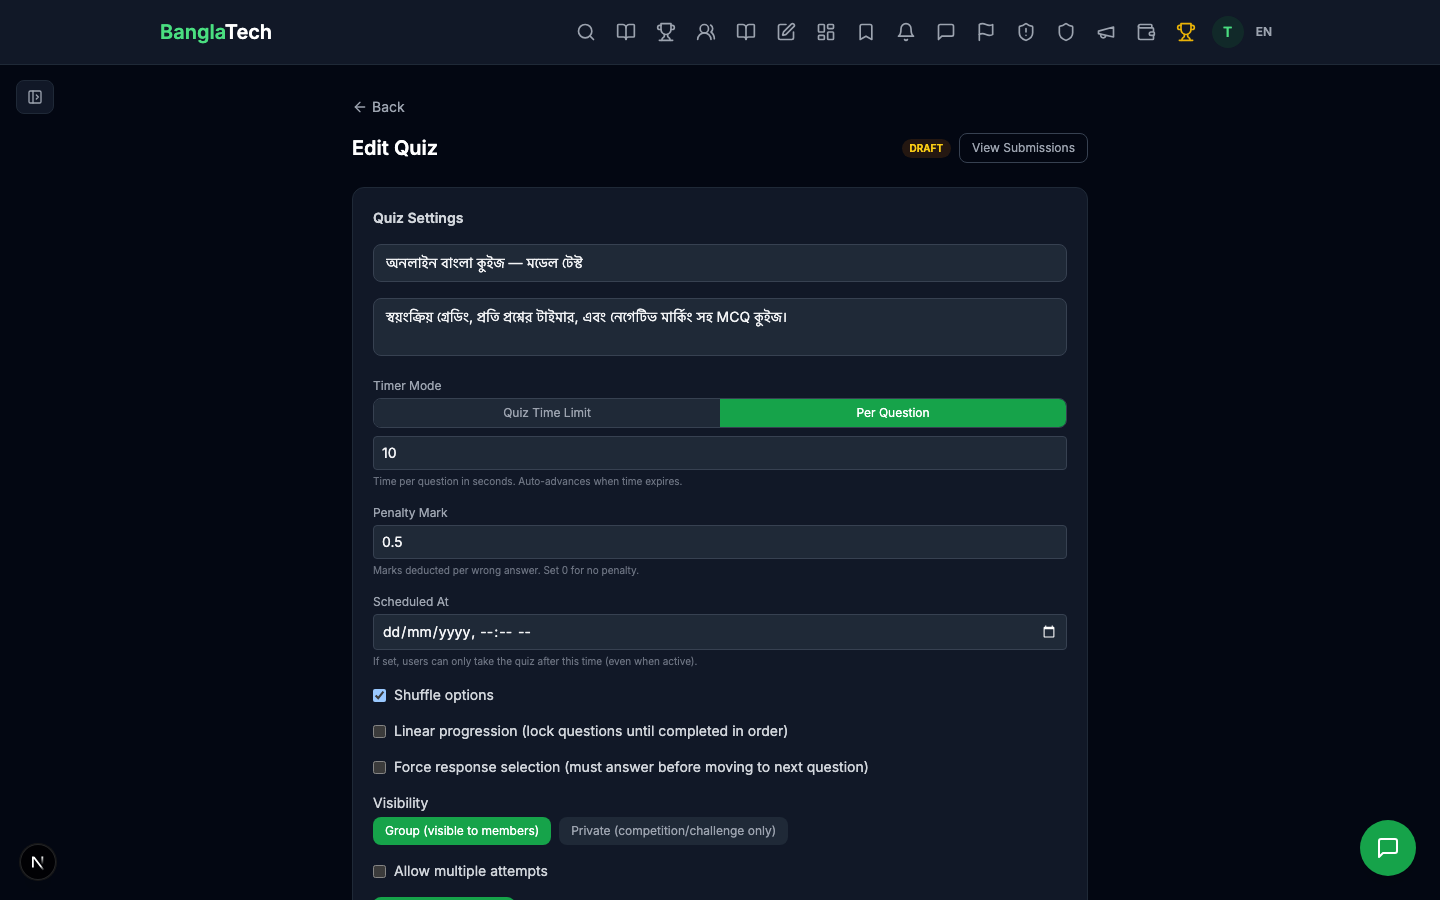
Task: Click the flag report icon
Action: 986,32
